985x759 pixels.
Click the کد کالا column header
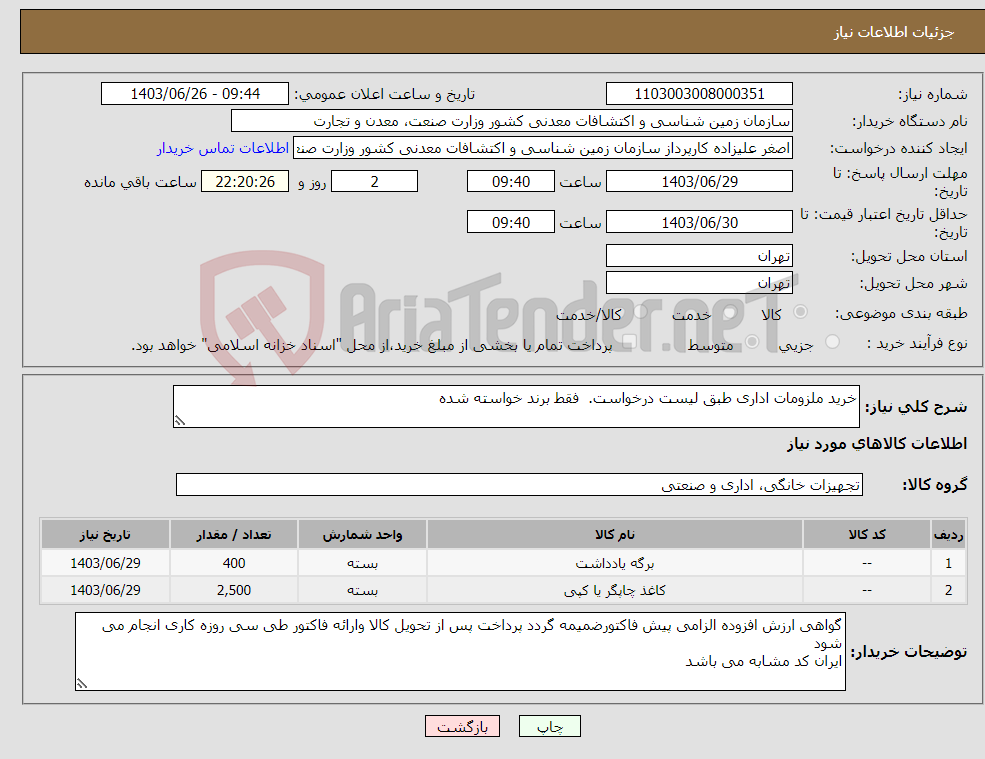click(x=867, y=534)
